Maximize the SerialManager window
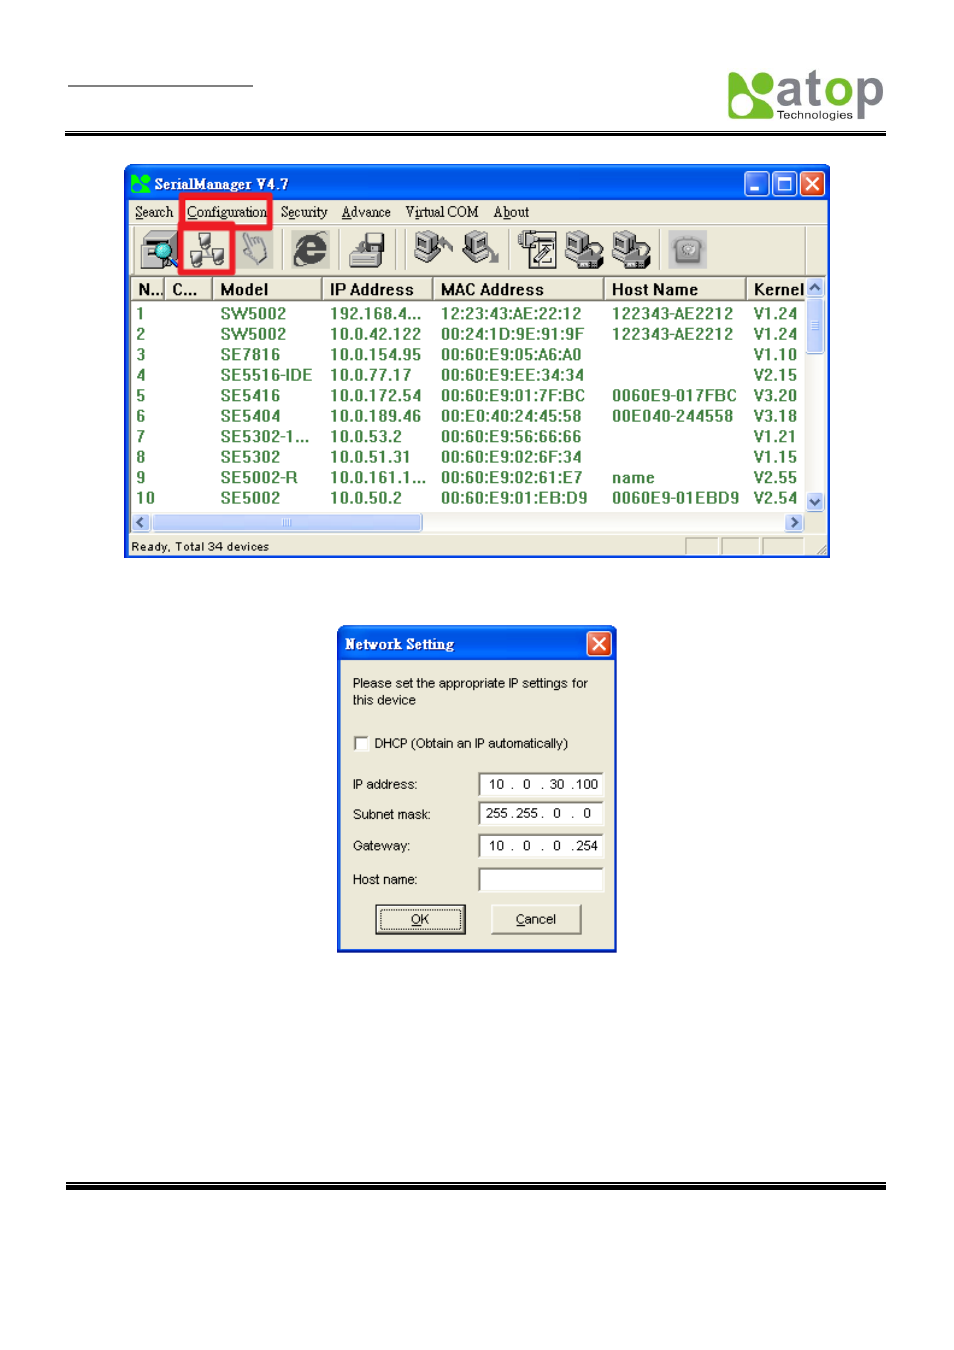This screenshot has height=1350, width=954. pos(785,184)
